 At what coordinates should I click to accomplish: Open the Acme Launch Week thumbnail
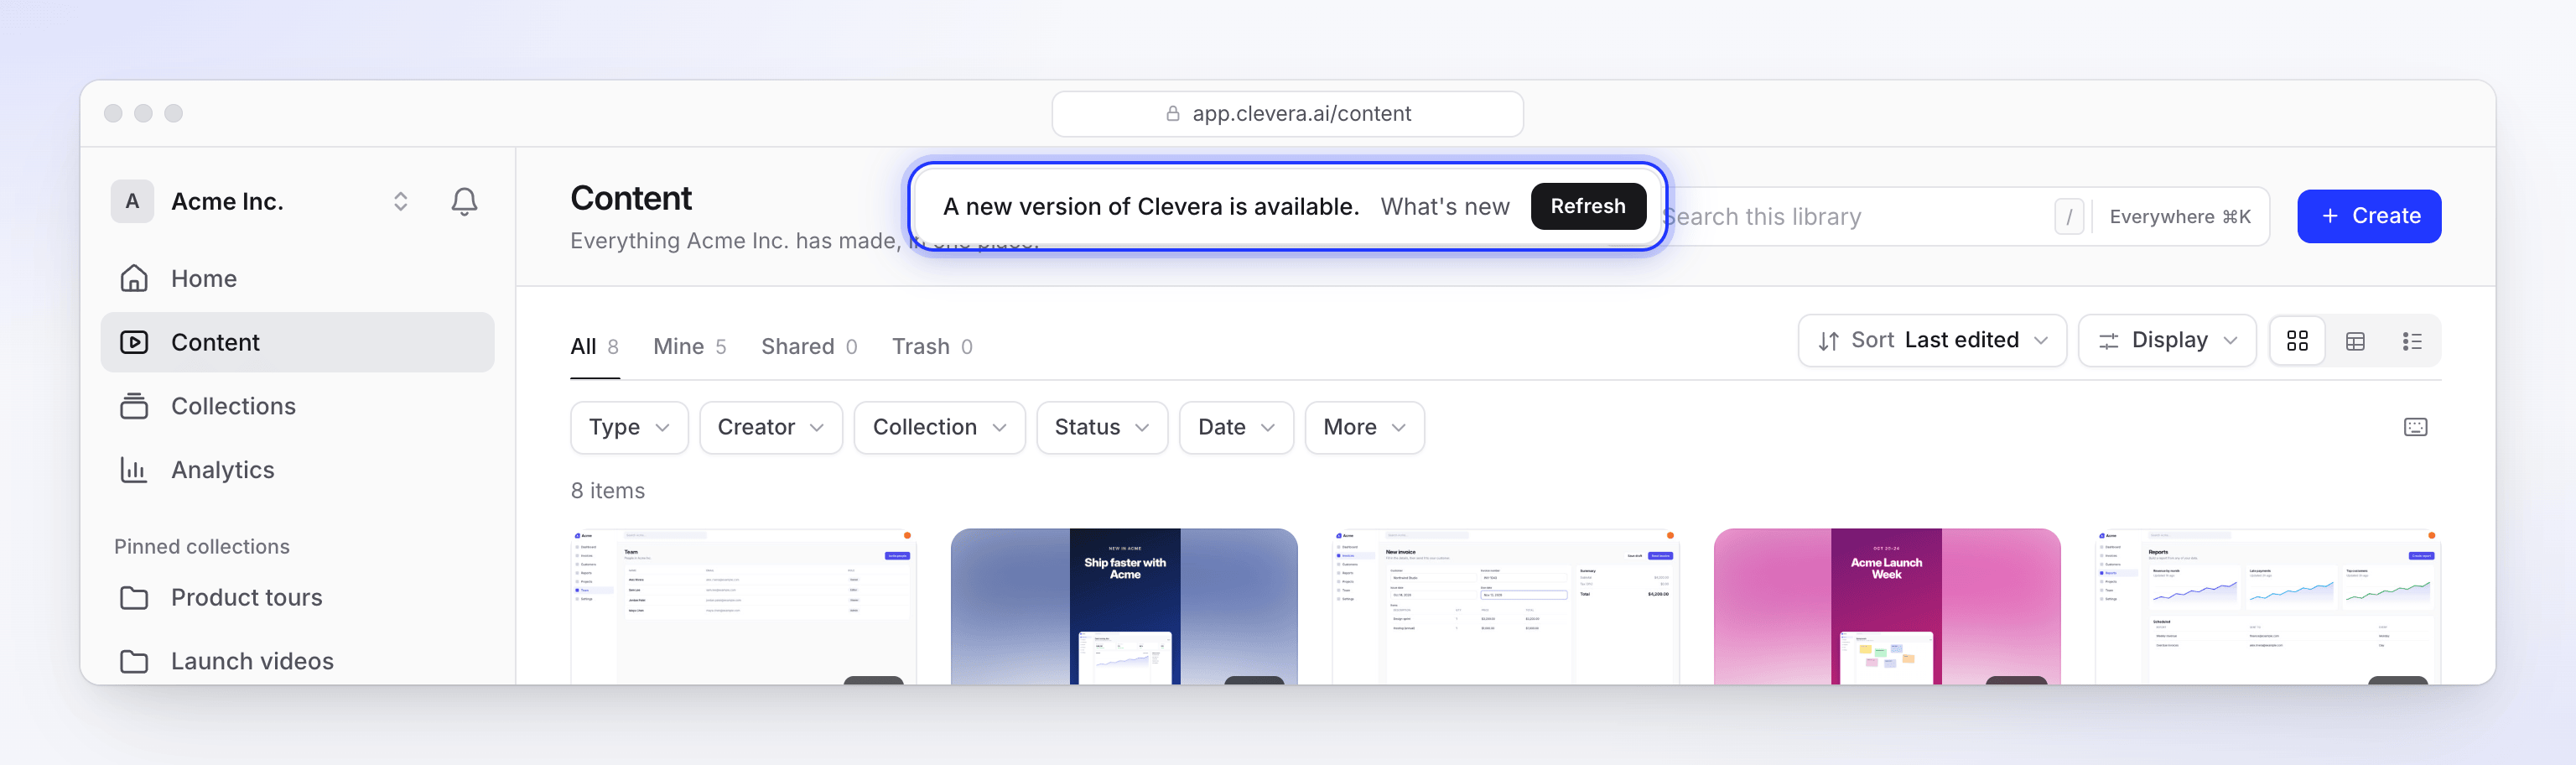point(1886,606)
